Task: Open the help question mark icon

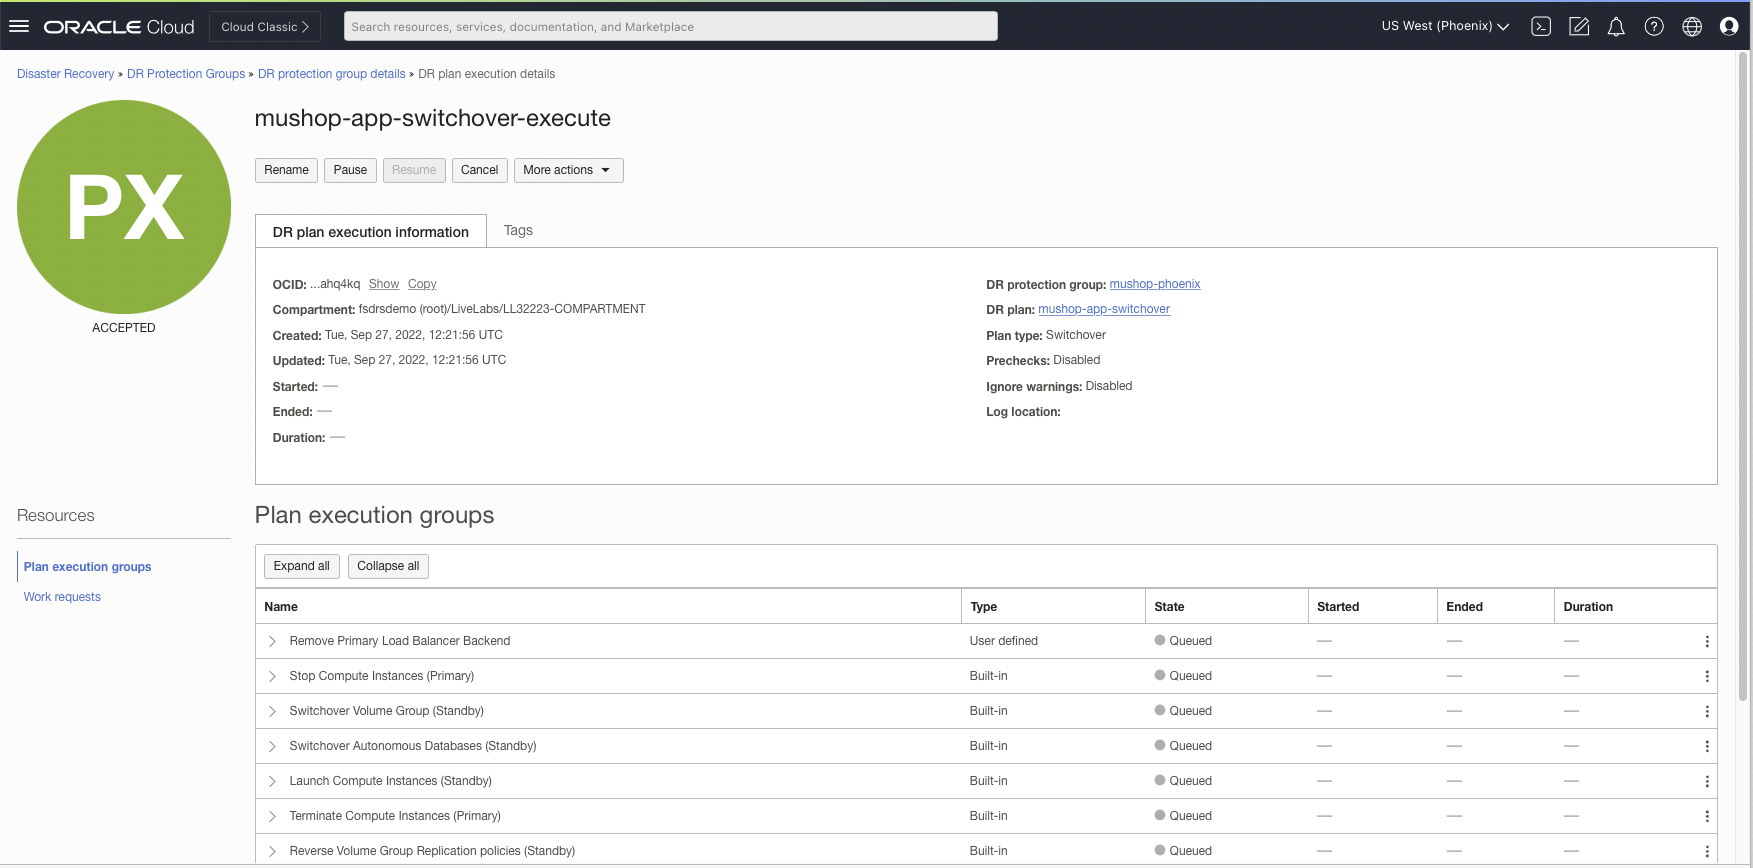Action: point(1654,27)
